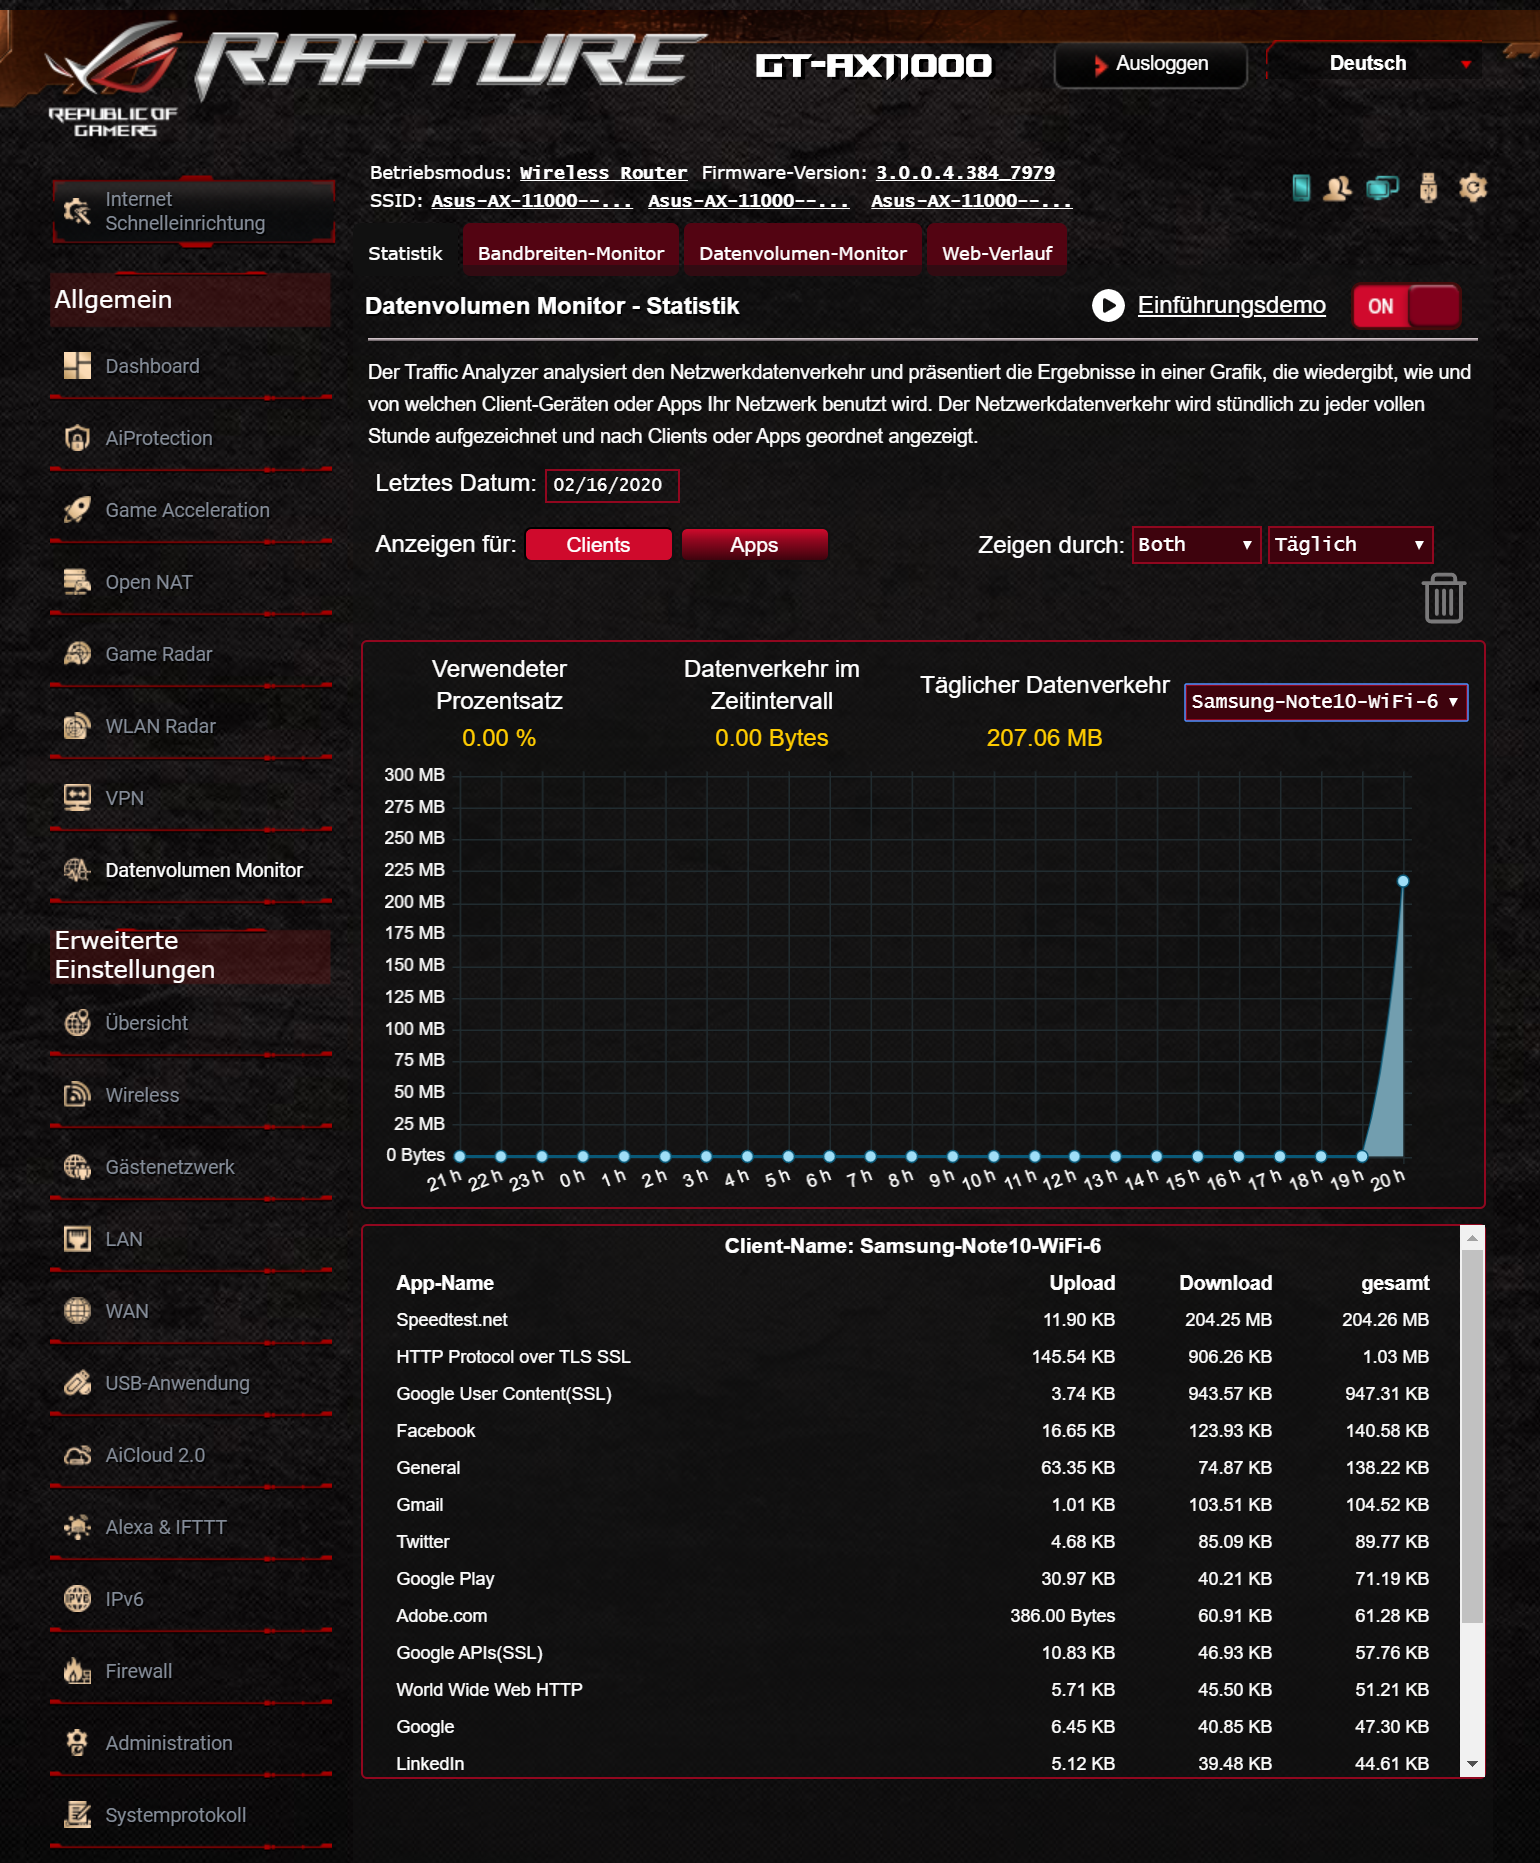
Task: Click the 'Google Play' app row name
Action: coord(445,1579)
